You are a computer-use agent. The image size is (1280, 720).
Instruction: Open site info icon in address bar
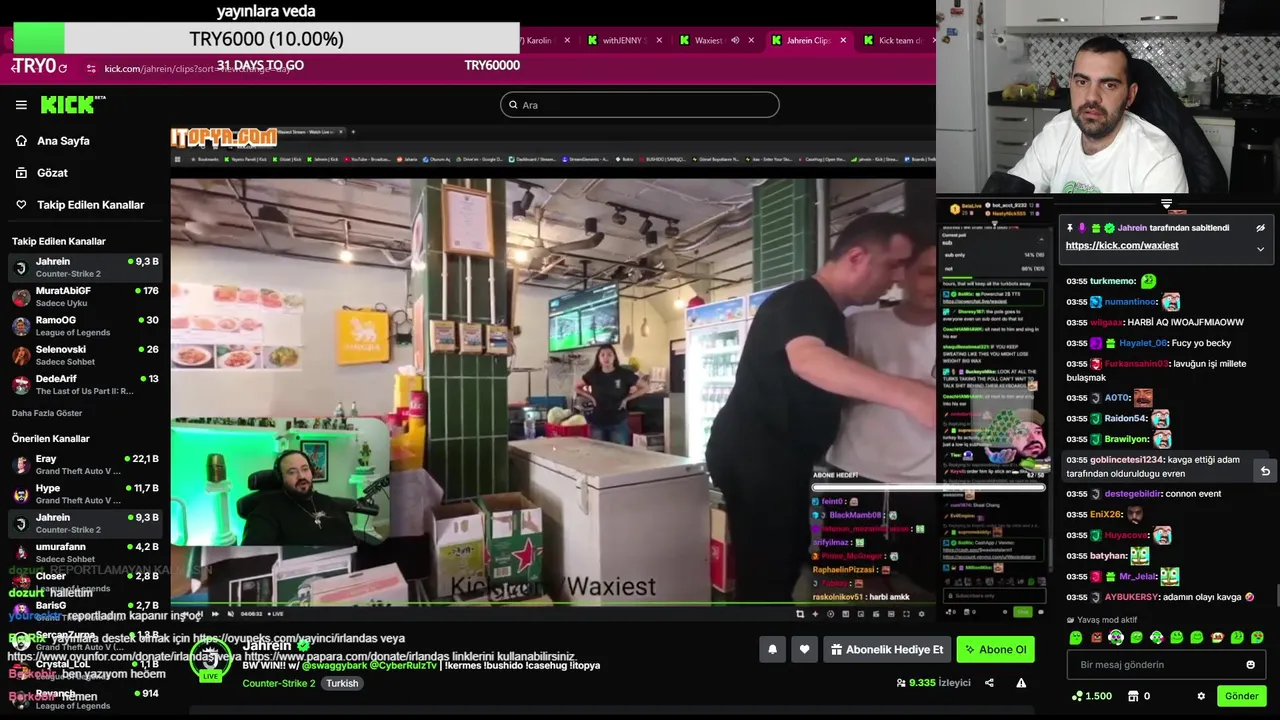coord(91,68)
